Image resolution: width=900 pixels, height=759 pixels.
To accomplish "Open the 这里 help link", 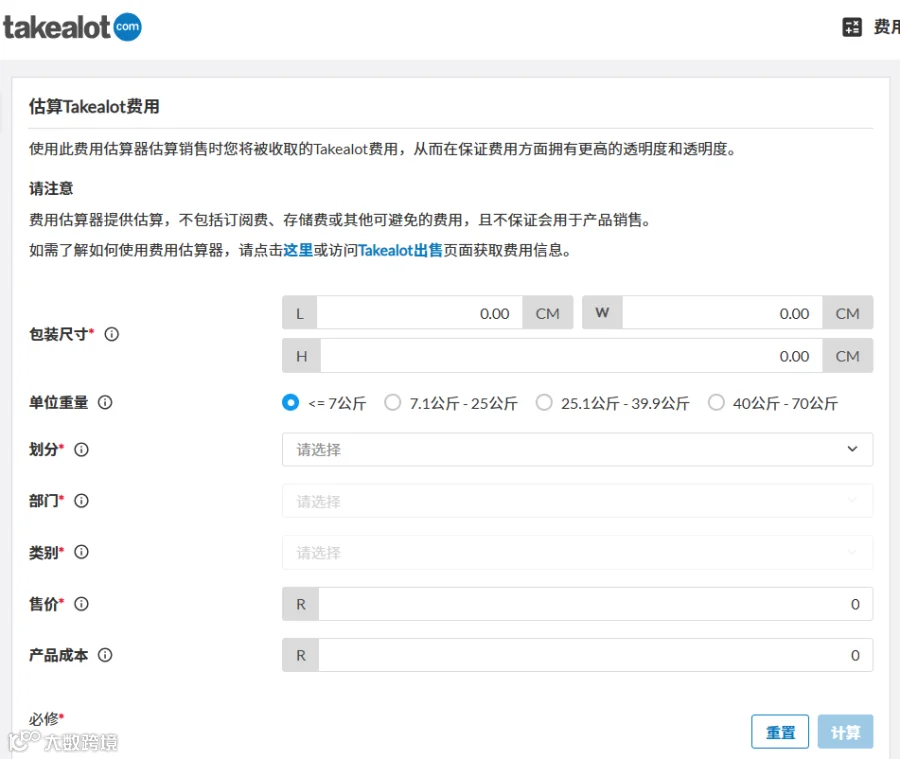I will 298,250.
